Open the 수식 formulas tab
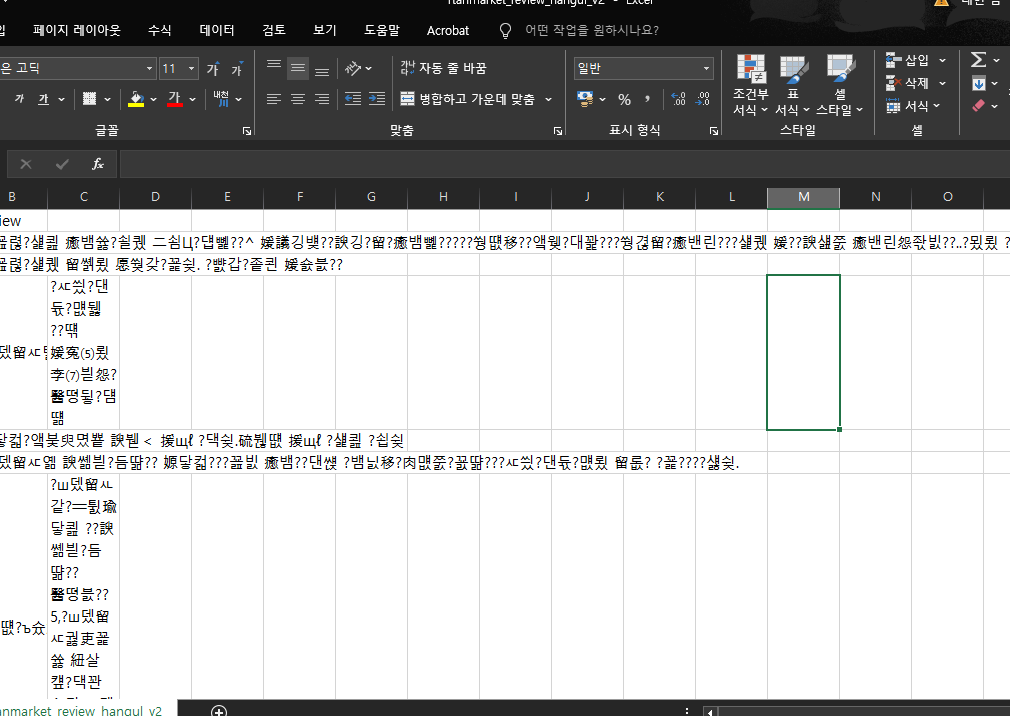The image size is (1010, 716). [x=159, y=30]
